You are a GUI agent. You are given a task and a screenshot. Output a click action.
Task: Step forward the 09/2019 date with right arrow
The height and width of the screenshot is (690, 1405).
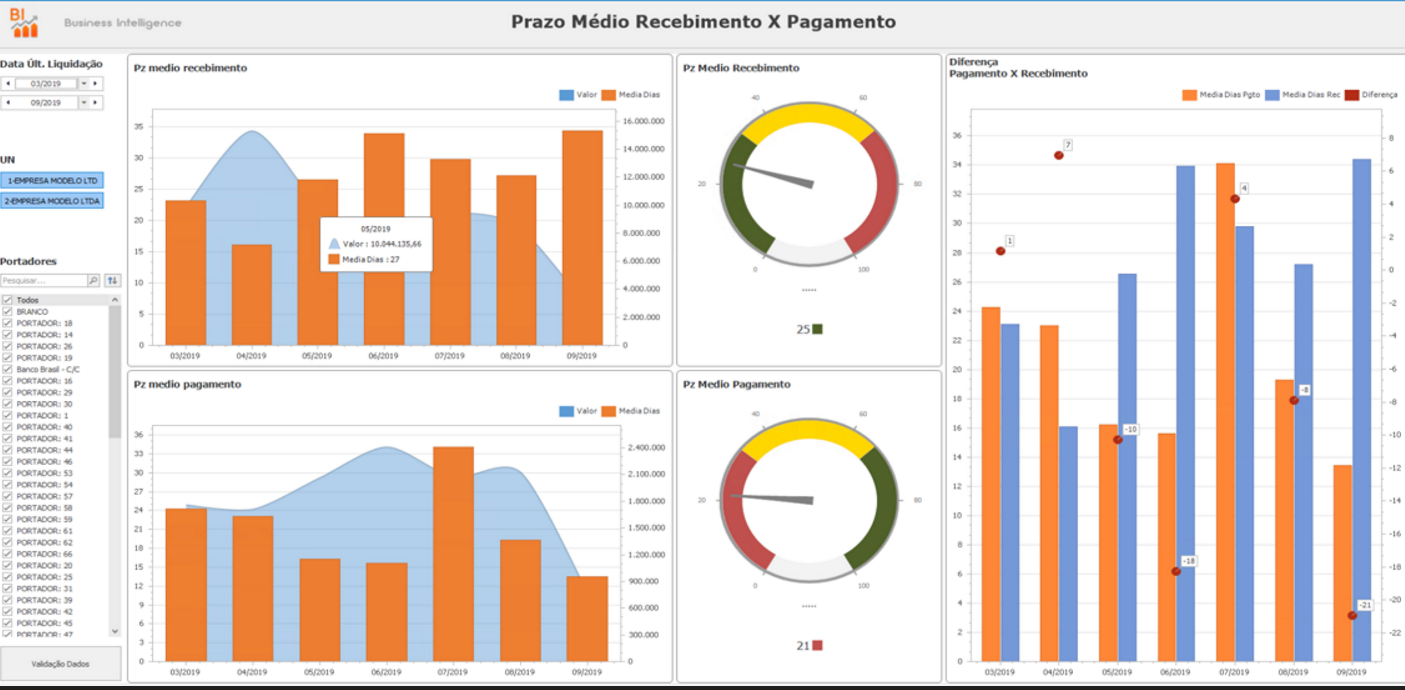(x=97, y=102)
